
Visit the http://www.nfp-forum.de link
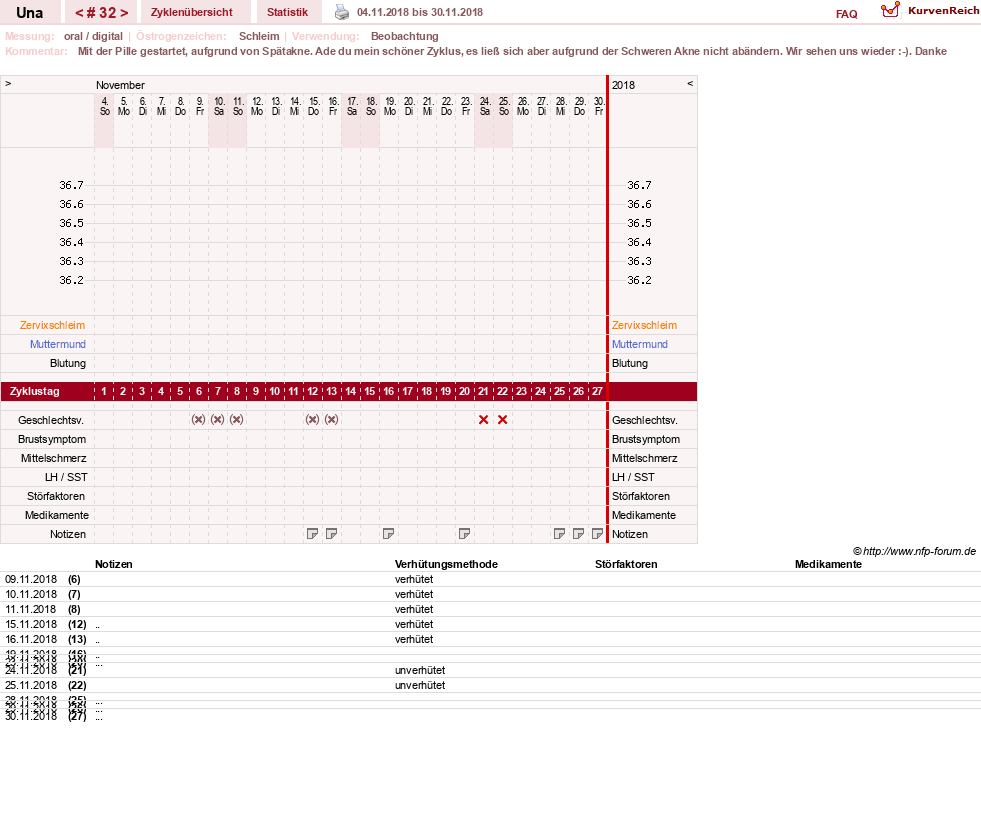919,551
